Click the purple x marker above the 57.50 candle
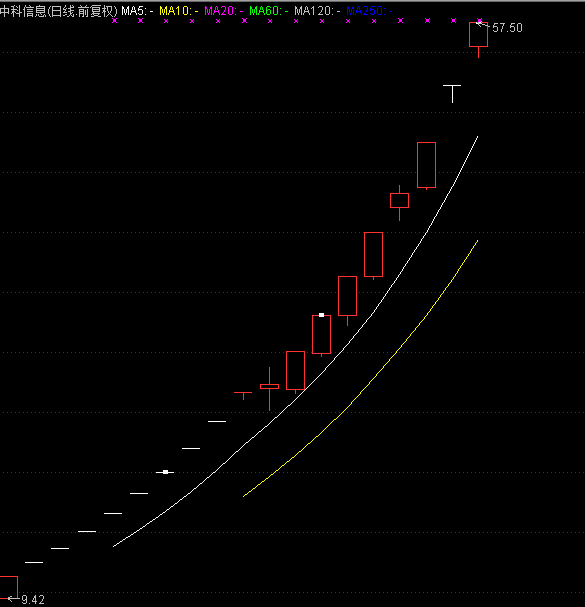The width and height of the screenshot is (585, 607). pyautogui.click(x=479, y=21)
